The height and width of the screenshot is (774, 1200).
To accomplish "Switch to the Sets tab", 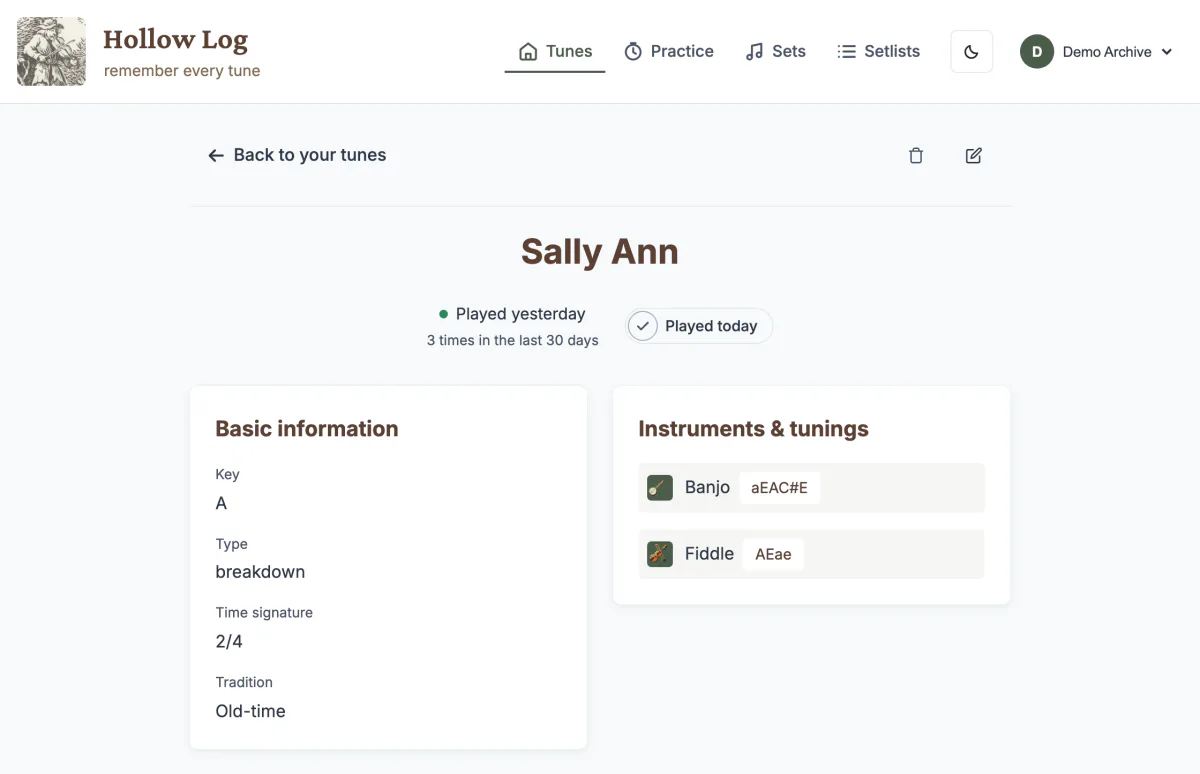I will (775, 51).
